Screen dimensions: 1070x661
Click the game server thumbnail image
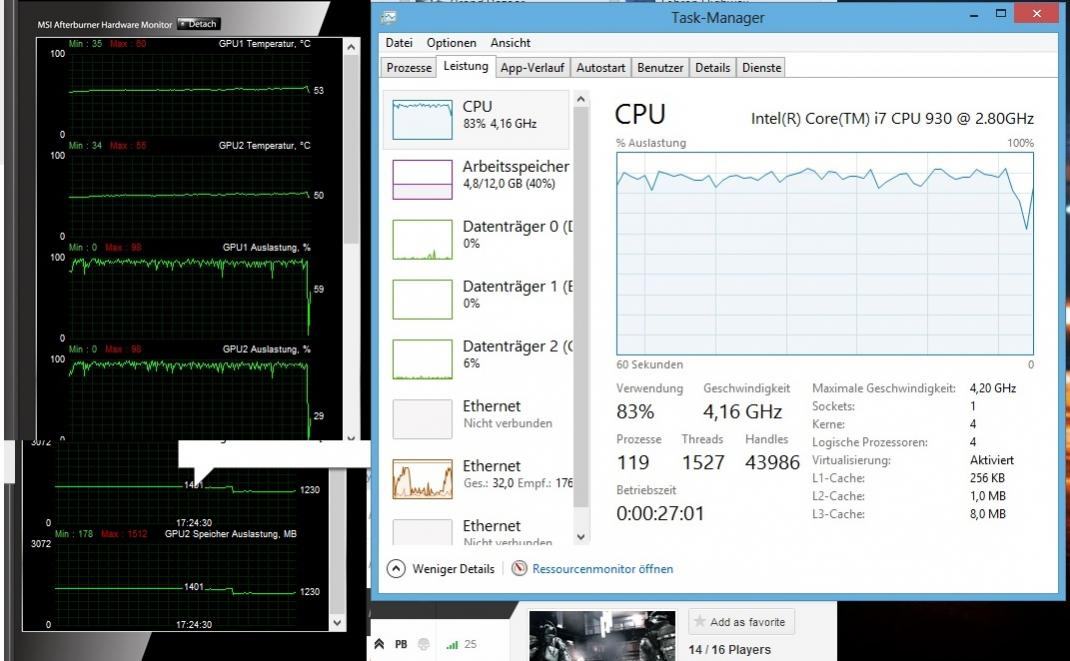602,636
